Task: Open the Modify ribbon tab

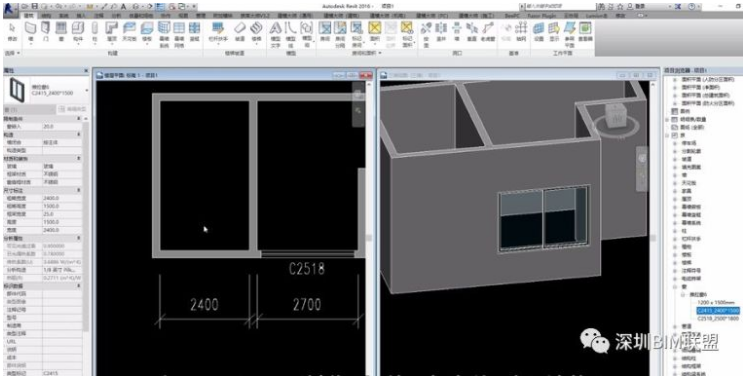Action: (x=620, y=15)
